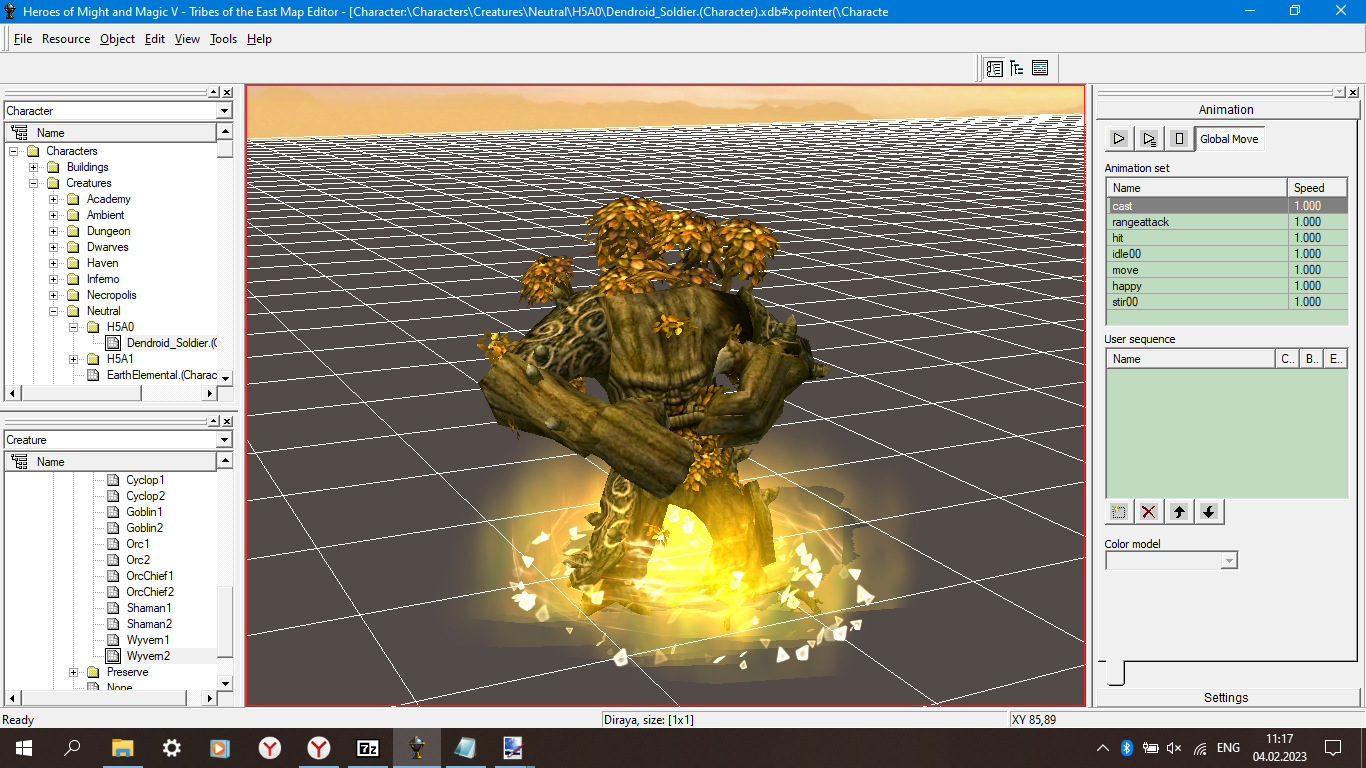
Task: Open the Settings panel section
Action: click(1226, 697)
